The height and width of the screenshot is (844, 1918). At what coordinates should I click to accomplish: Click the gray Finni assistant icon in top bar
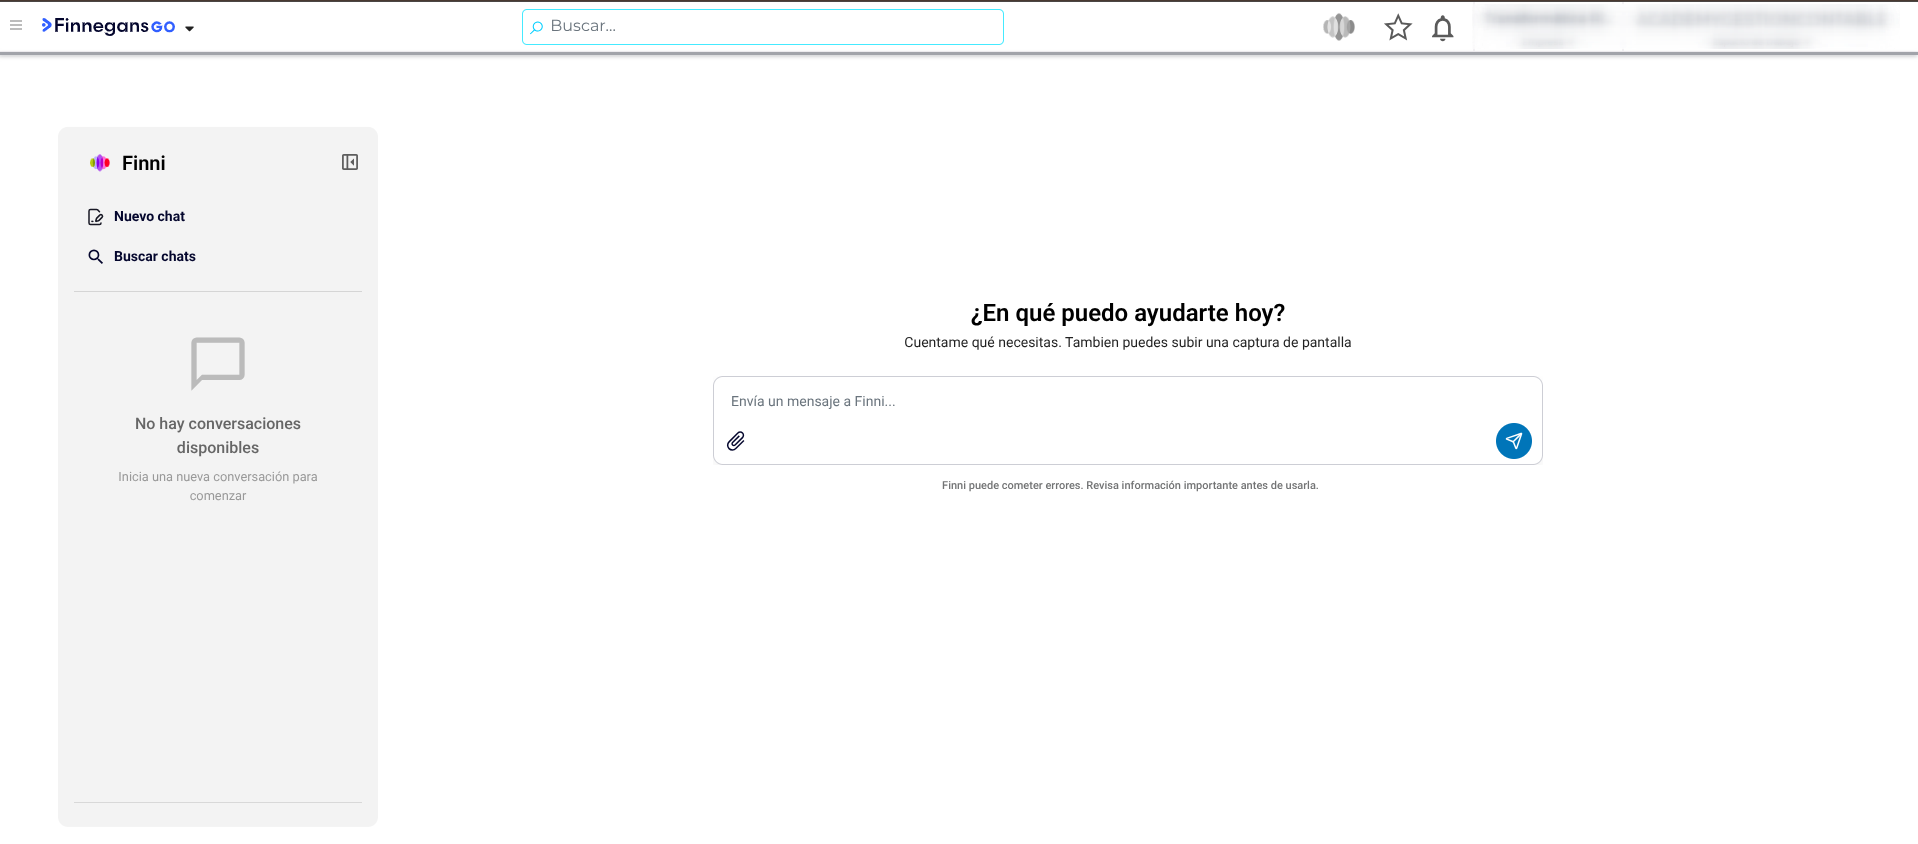tap(1338, 27)
